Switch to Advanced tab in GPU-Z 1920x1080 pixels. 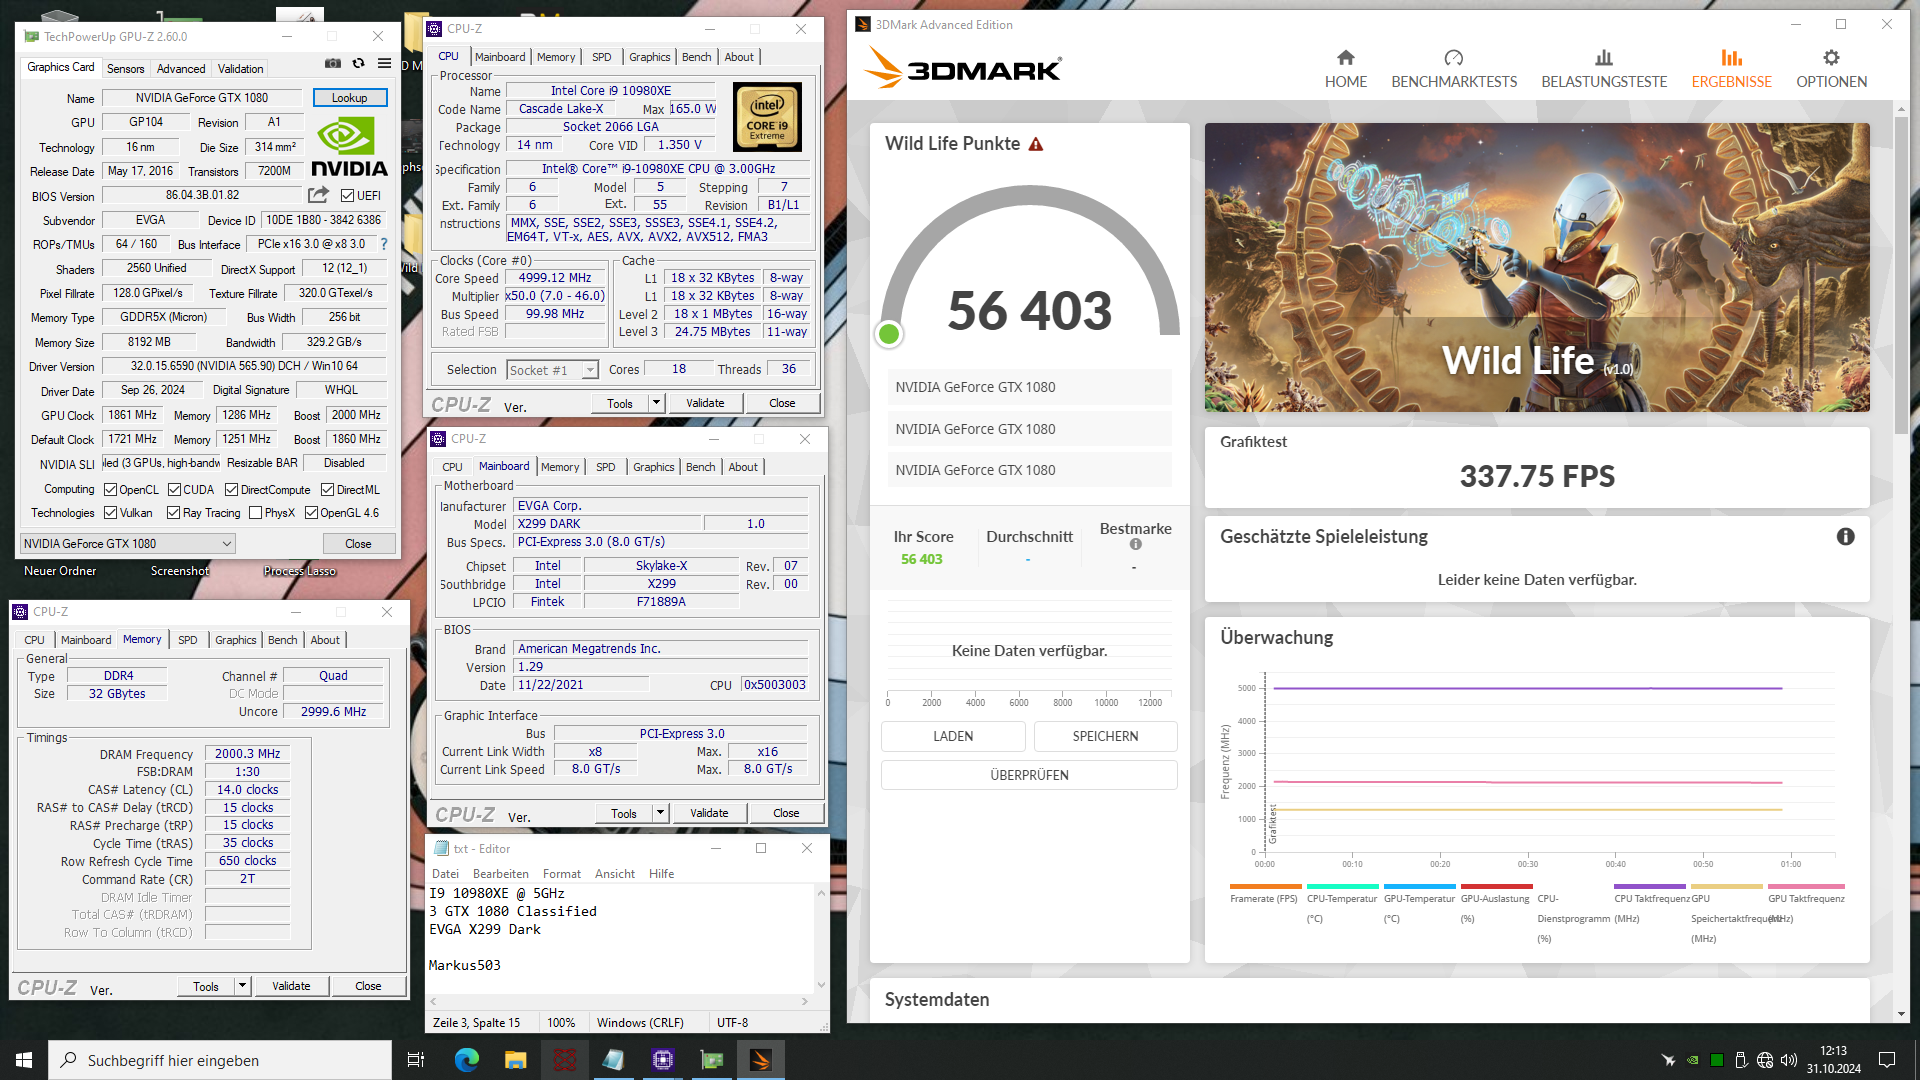(181, 69)
